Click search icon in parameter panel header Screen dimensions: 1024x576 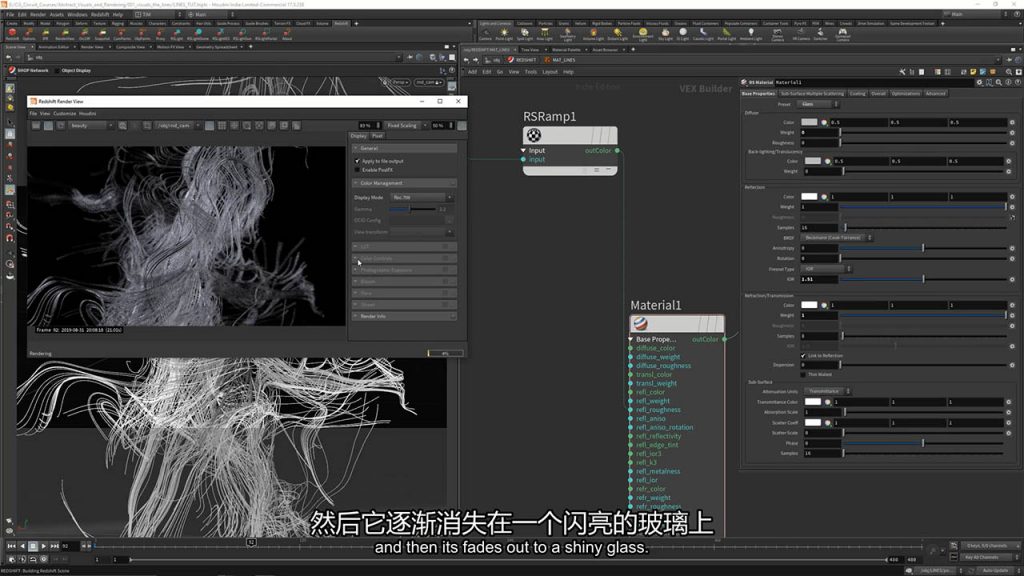(999, 83)
